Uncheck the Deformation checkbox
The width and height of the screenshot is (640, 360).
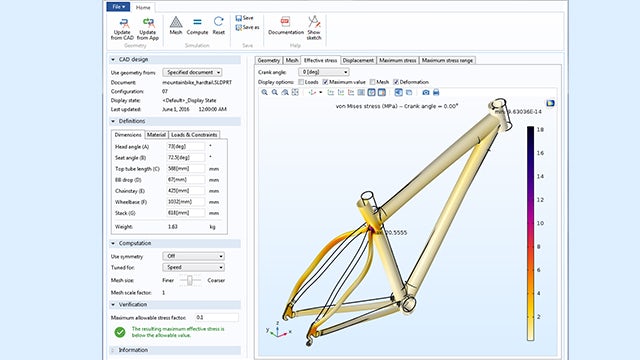point(396,82)
